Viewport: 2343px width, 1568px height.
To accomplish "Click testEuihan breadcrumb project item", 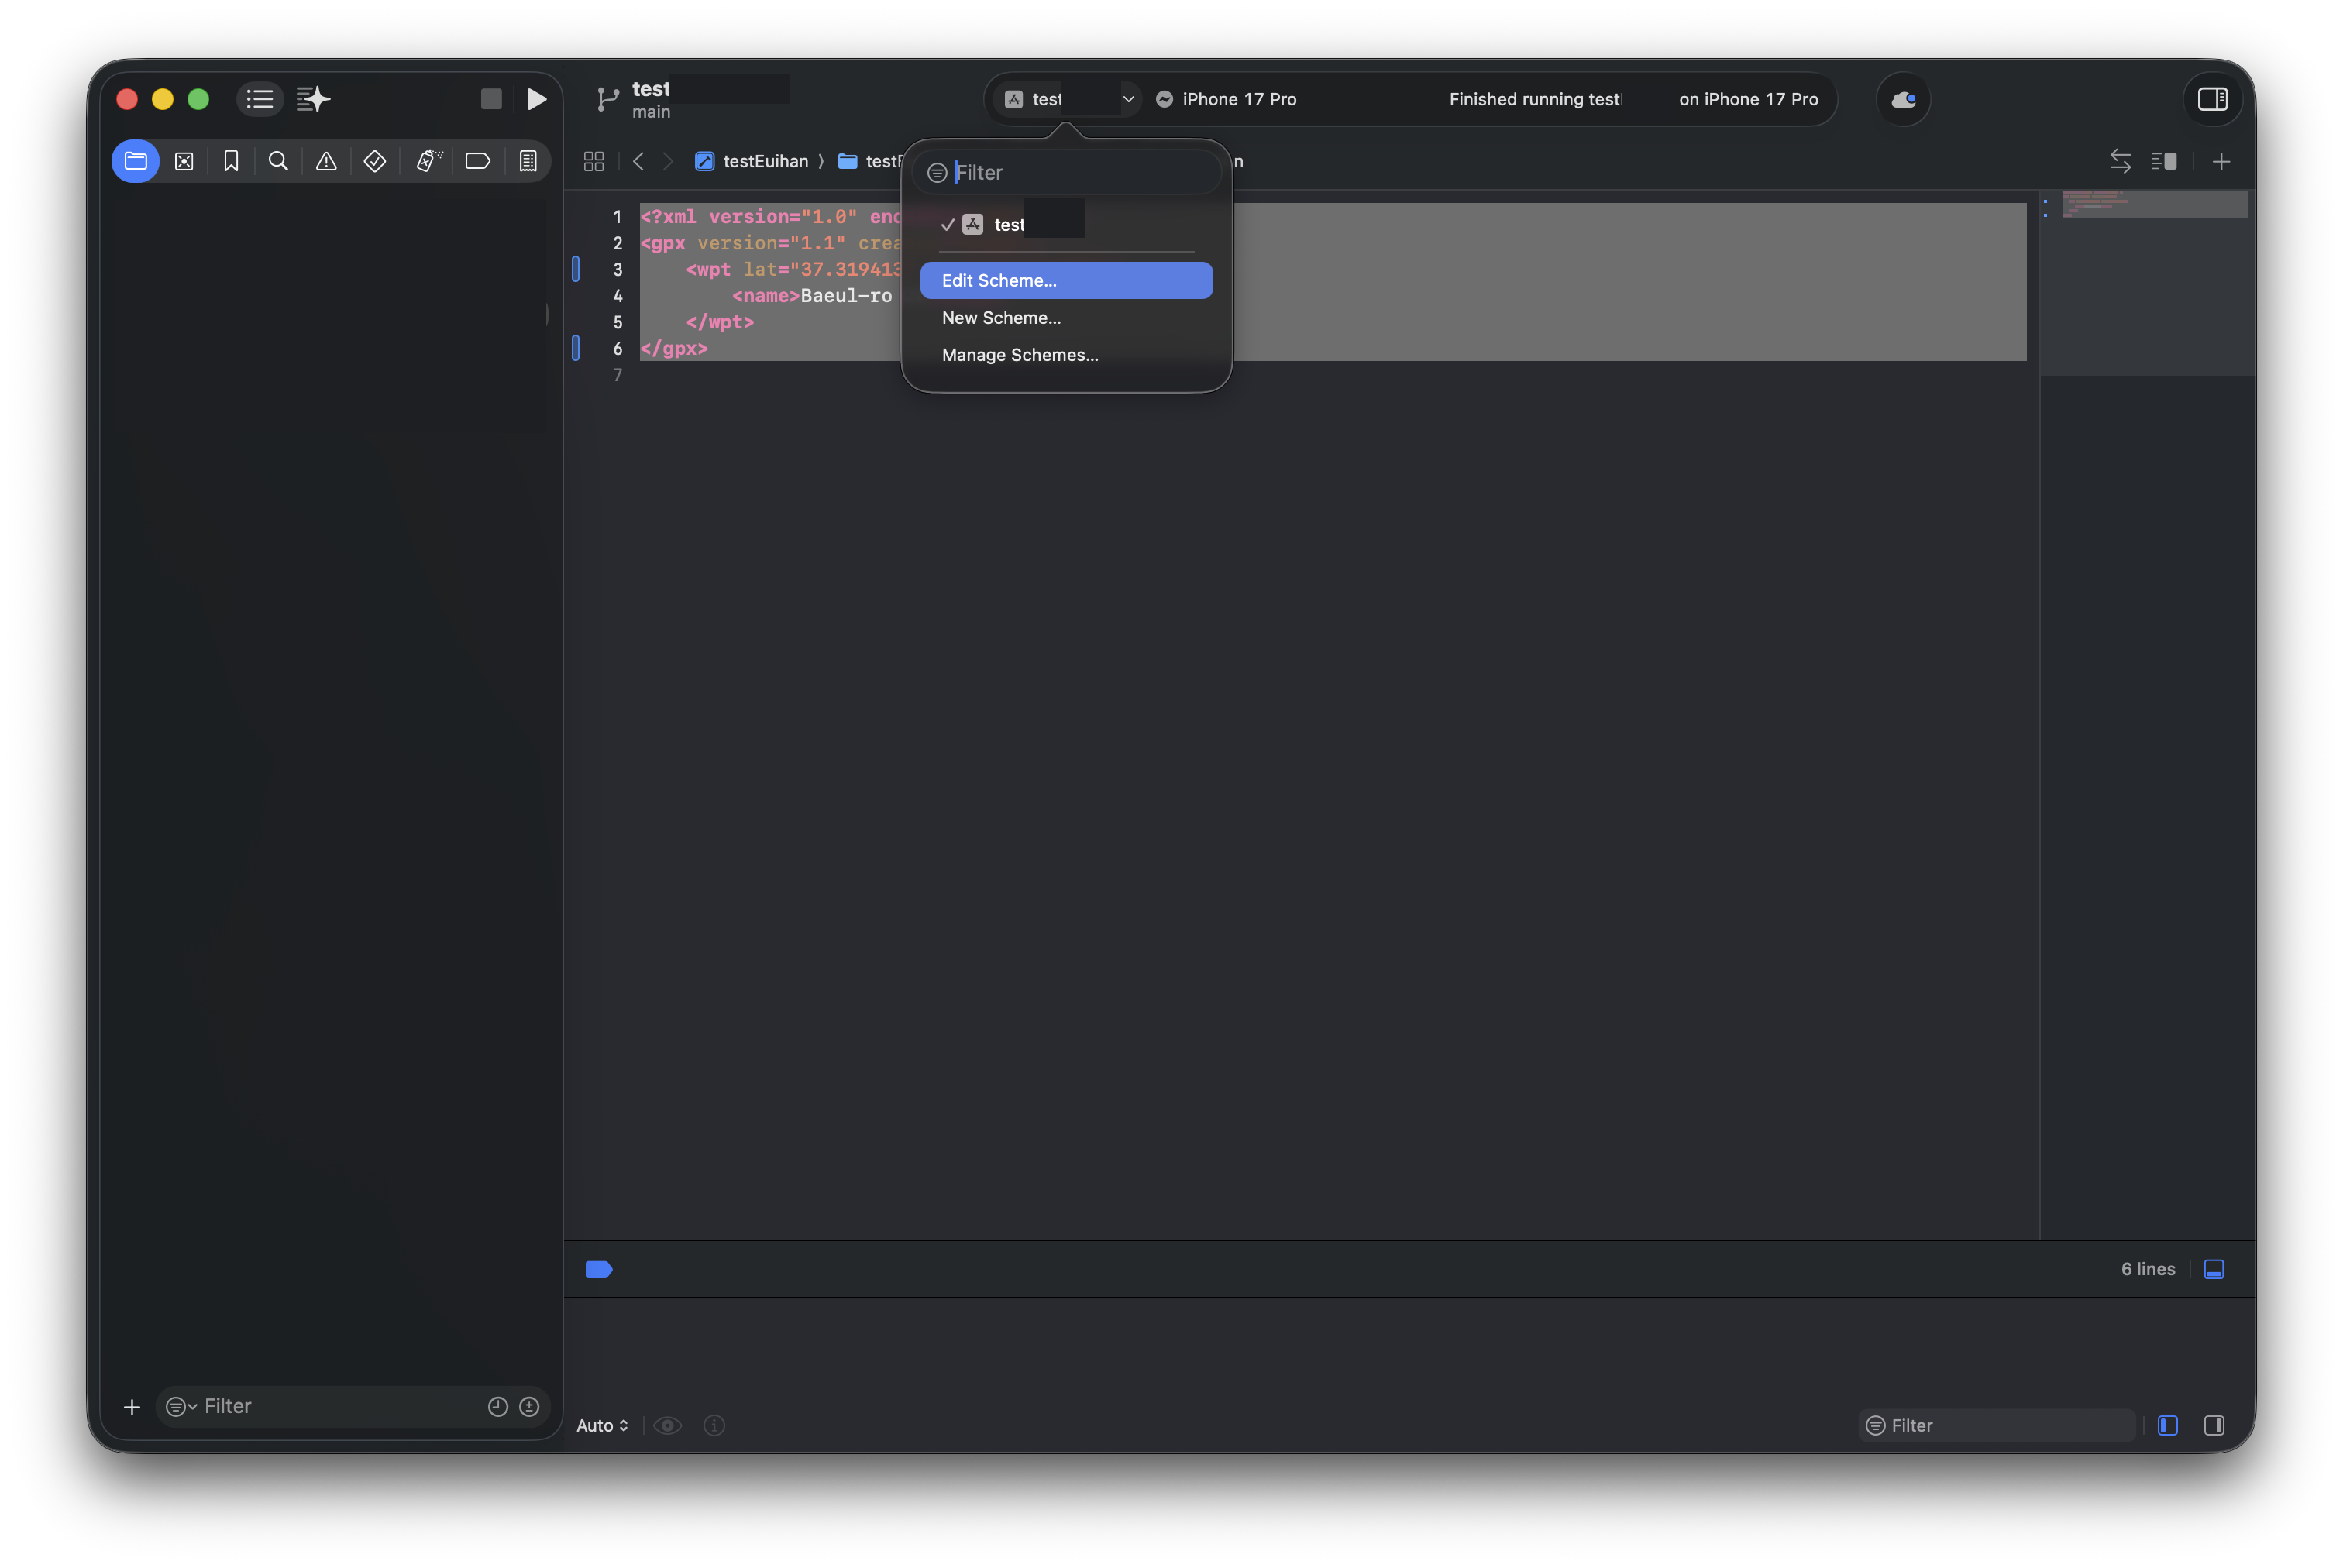I will coord(752,161).
